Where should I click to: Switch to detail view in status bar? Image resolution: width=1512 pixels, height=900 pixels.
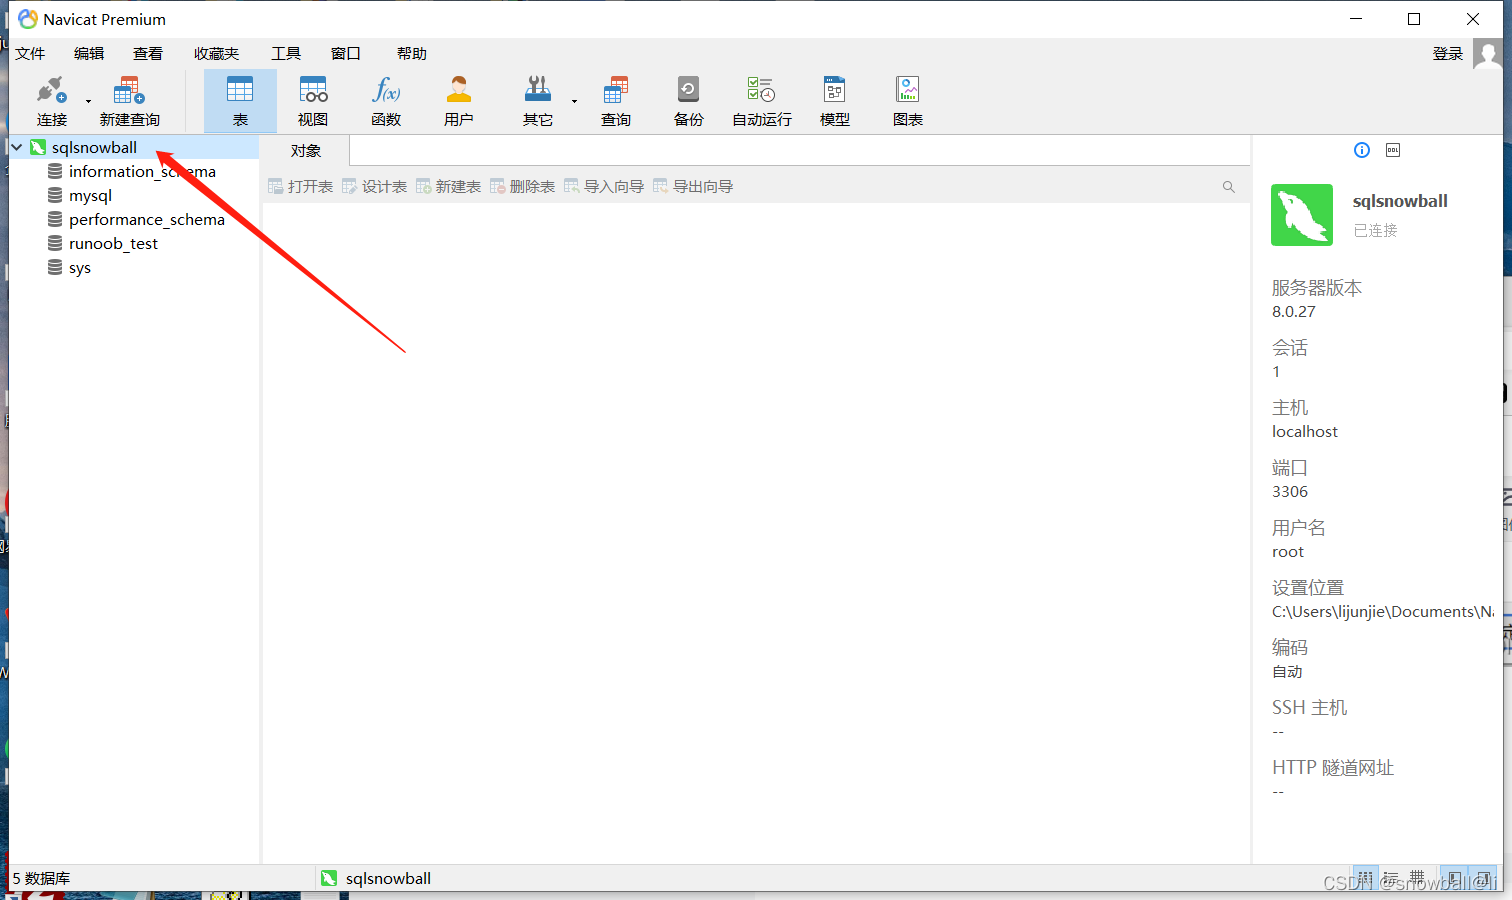click(x=1392, y=878)
